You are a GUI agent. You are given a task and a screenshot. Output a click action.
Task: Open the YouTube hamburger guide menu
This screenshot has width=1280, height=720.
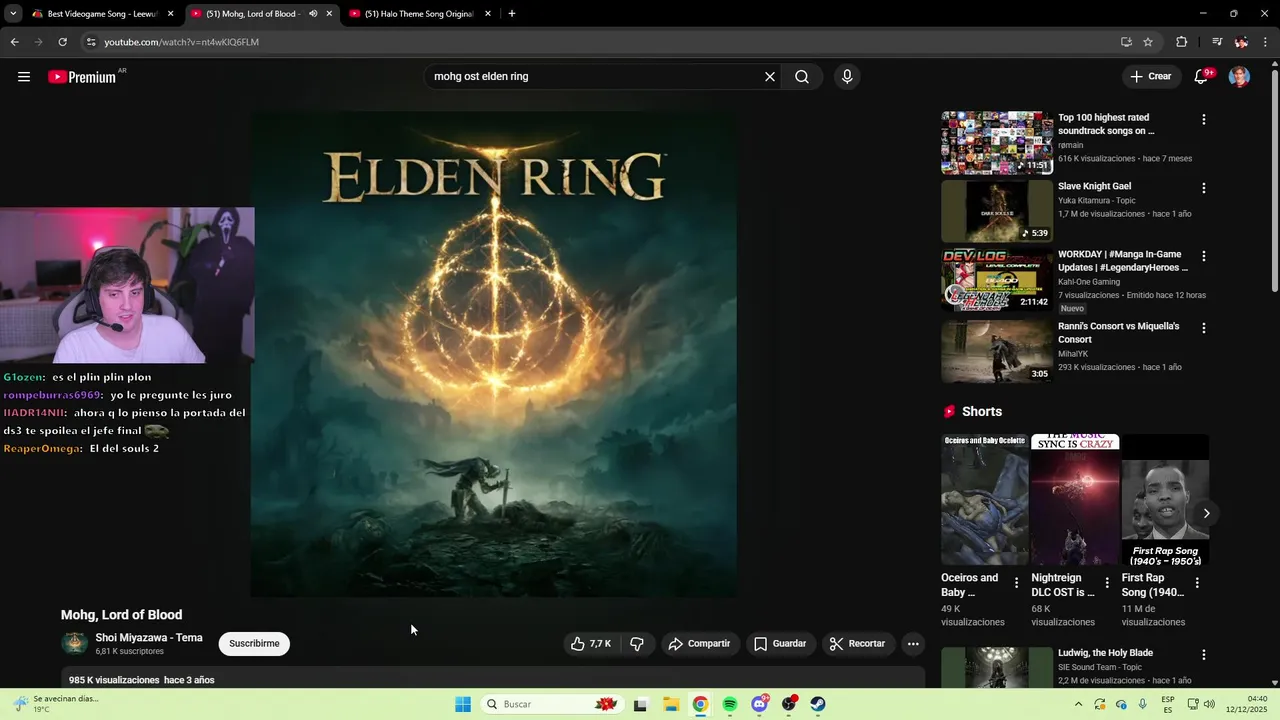point(24,77)
